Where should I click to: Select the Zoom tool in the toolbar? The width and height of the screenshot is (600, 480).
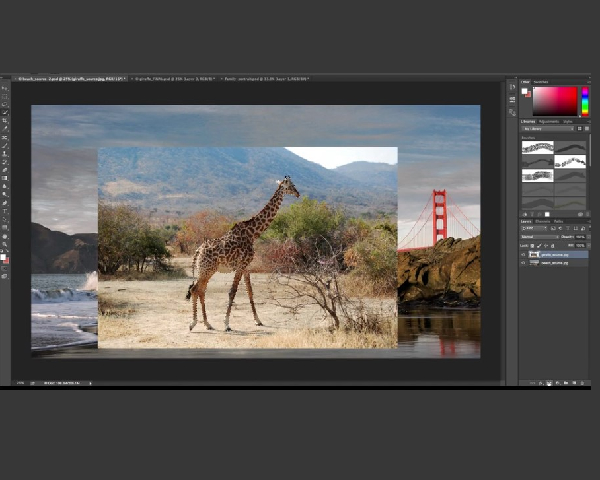(4, 243)
